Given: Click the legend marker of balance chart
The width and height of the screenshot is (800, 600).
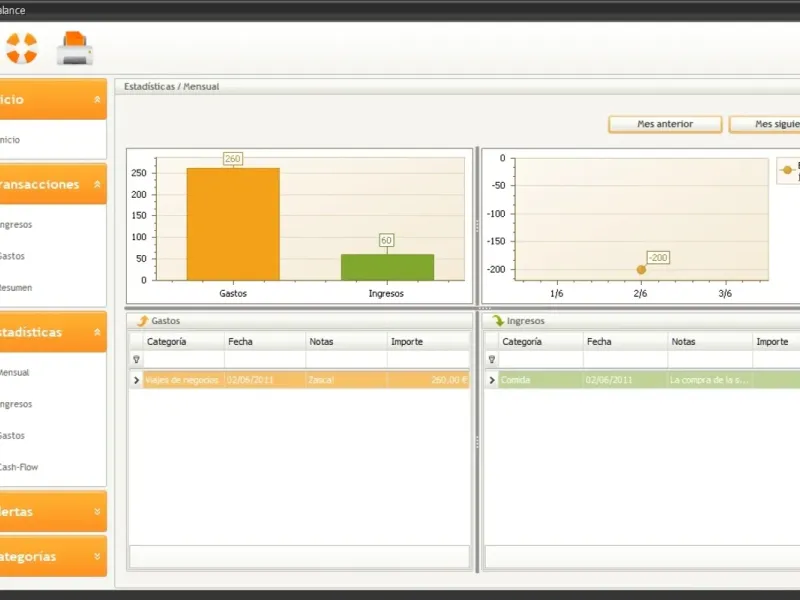Looking at the screenshot, I should pyautogui.click(x=787, y=170).
